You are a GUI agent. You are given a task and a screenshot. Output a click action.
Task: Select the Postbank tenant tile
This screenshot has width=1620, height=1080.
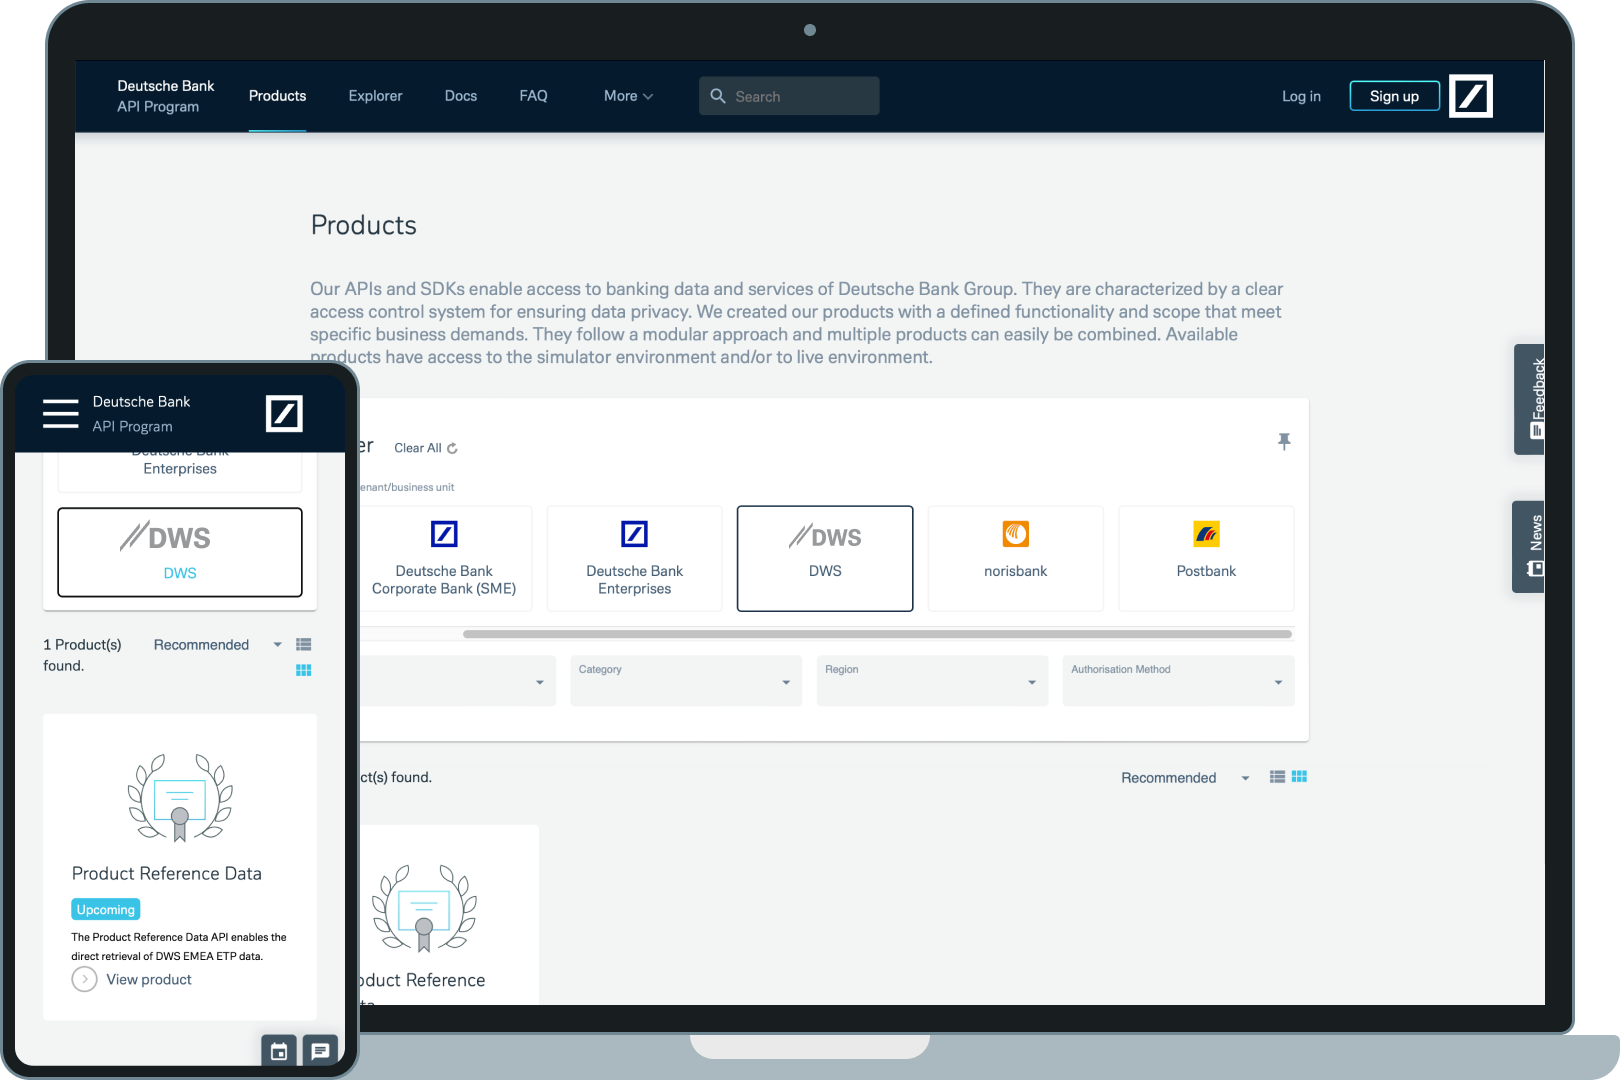tap(1206, 558)
